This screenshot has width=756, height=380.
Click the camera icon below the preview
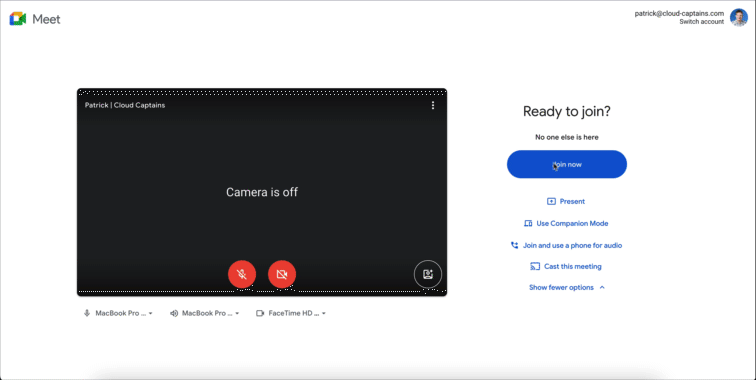260,313
